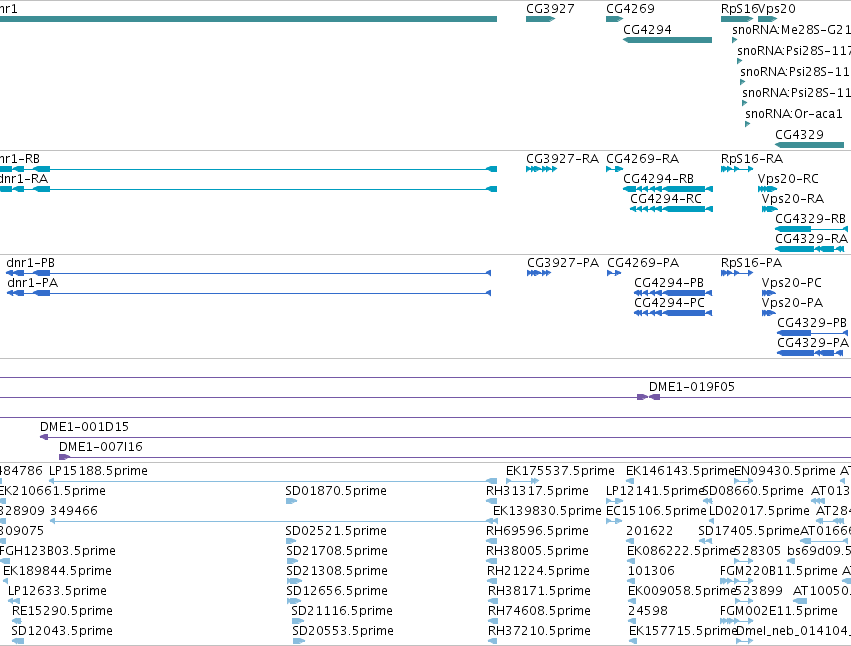This screenshot has width=851, height=646.
Task: Open the CG4329-RB transcript label
Action: tap(810, 219)
